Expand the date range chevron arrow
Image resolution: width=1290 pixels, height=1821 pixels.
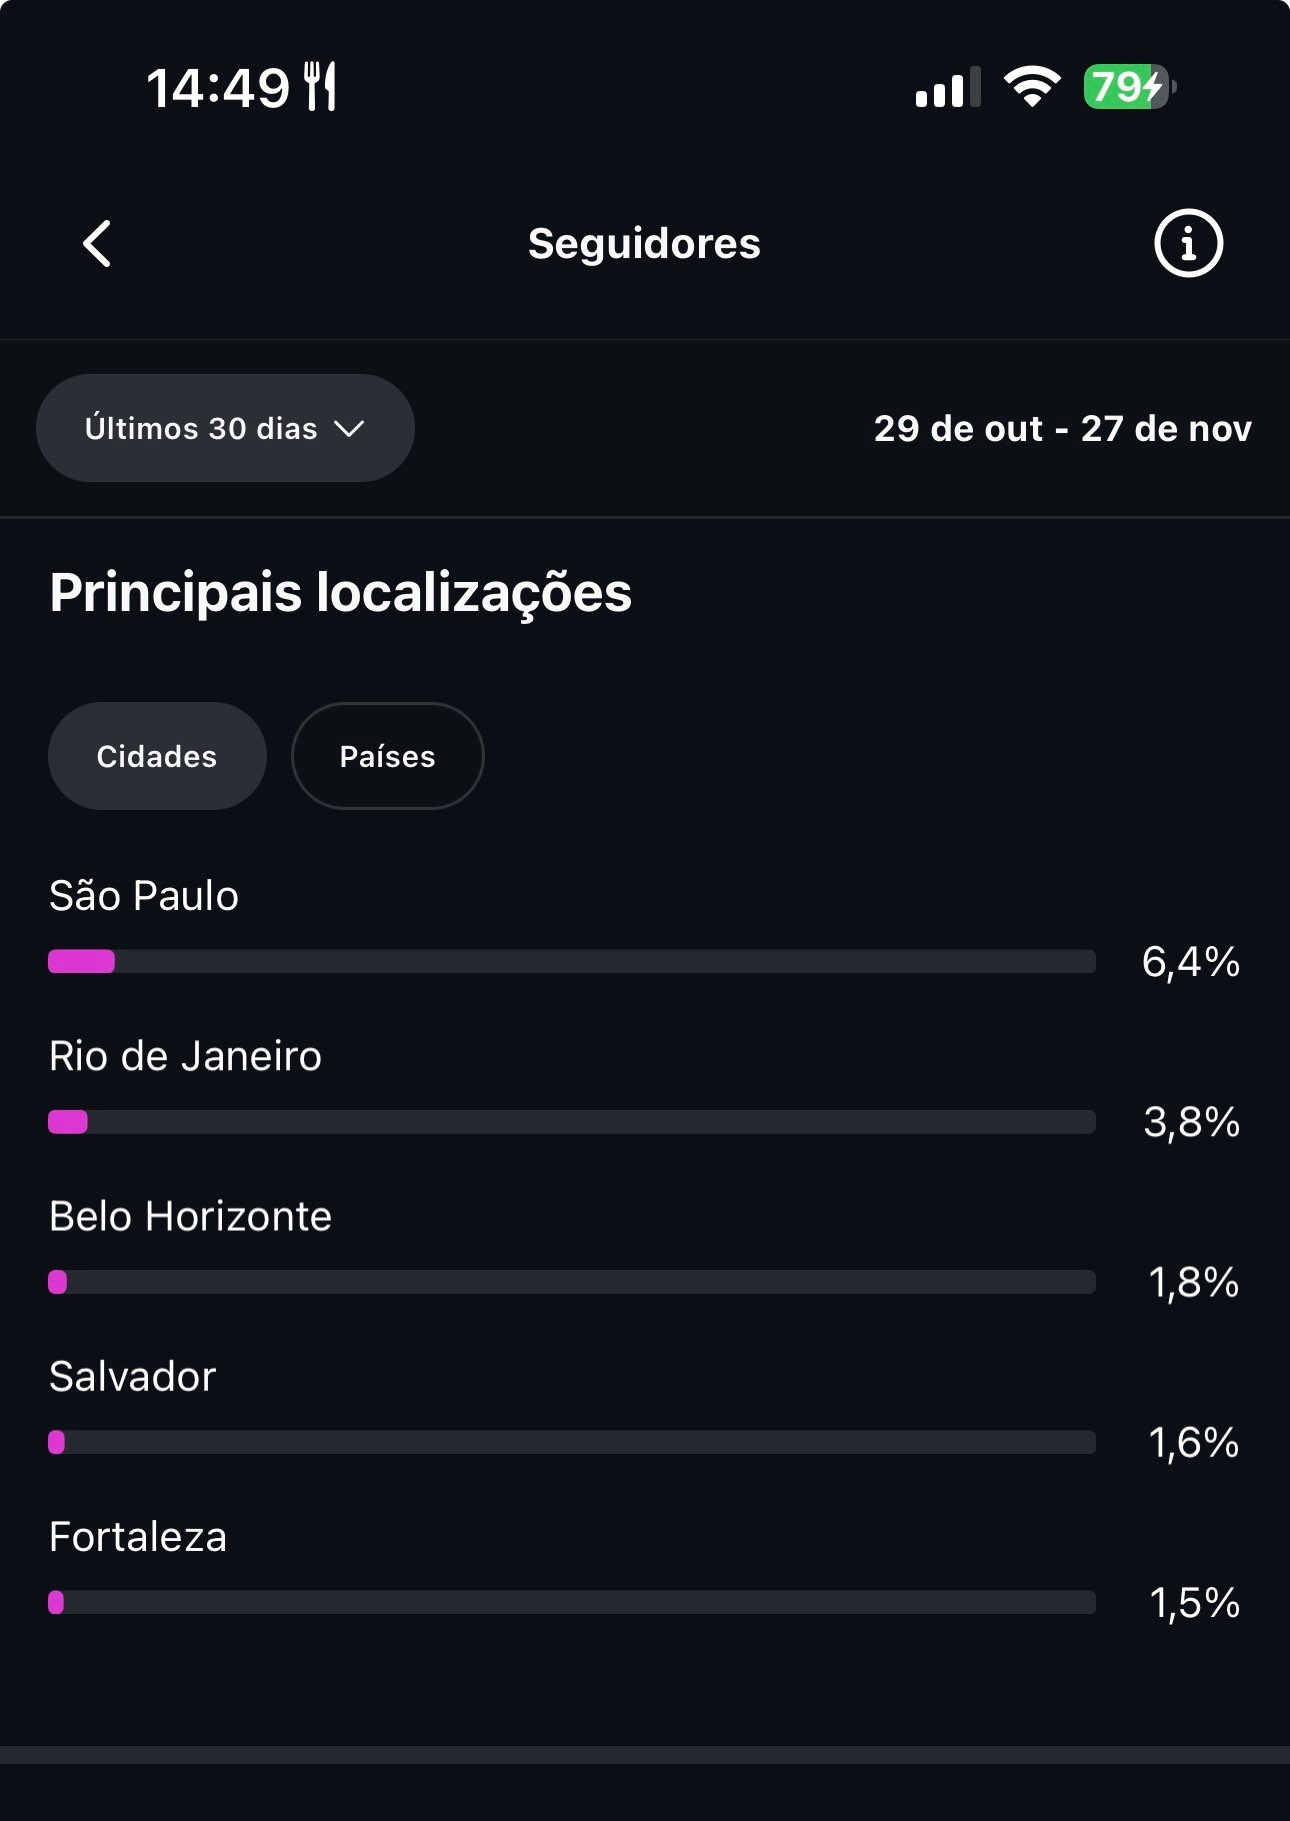point(349,429)
